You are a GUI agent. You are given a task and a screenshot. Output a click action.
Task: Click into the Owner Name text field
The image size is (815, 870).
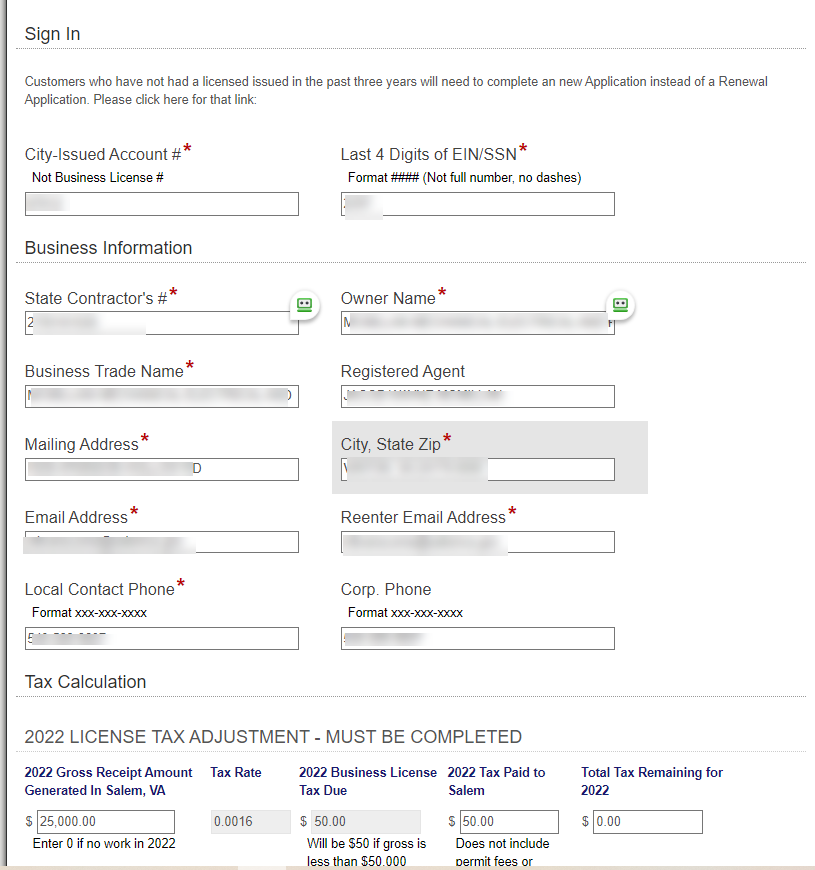tap(477, 323)
